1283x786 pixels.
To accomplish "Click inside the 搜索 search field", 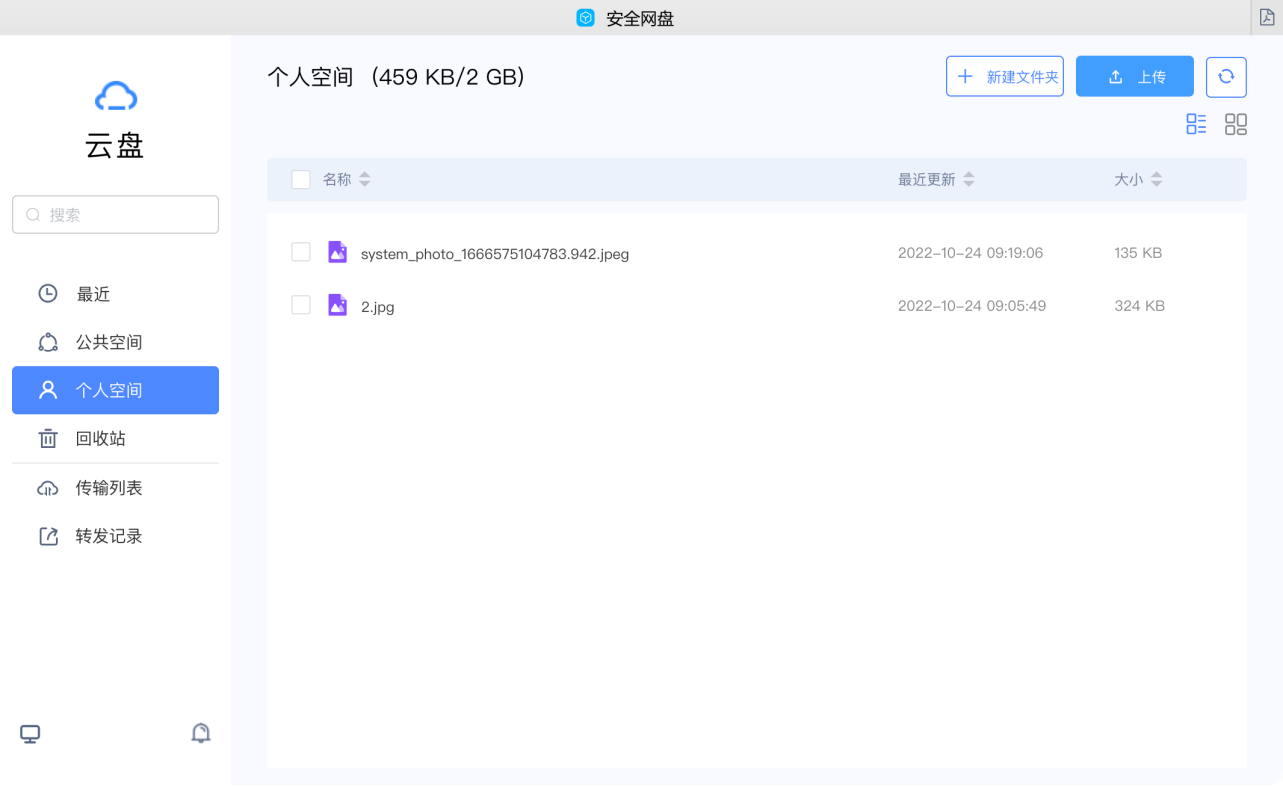I will click(115, 214).
